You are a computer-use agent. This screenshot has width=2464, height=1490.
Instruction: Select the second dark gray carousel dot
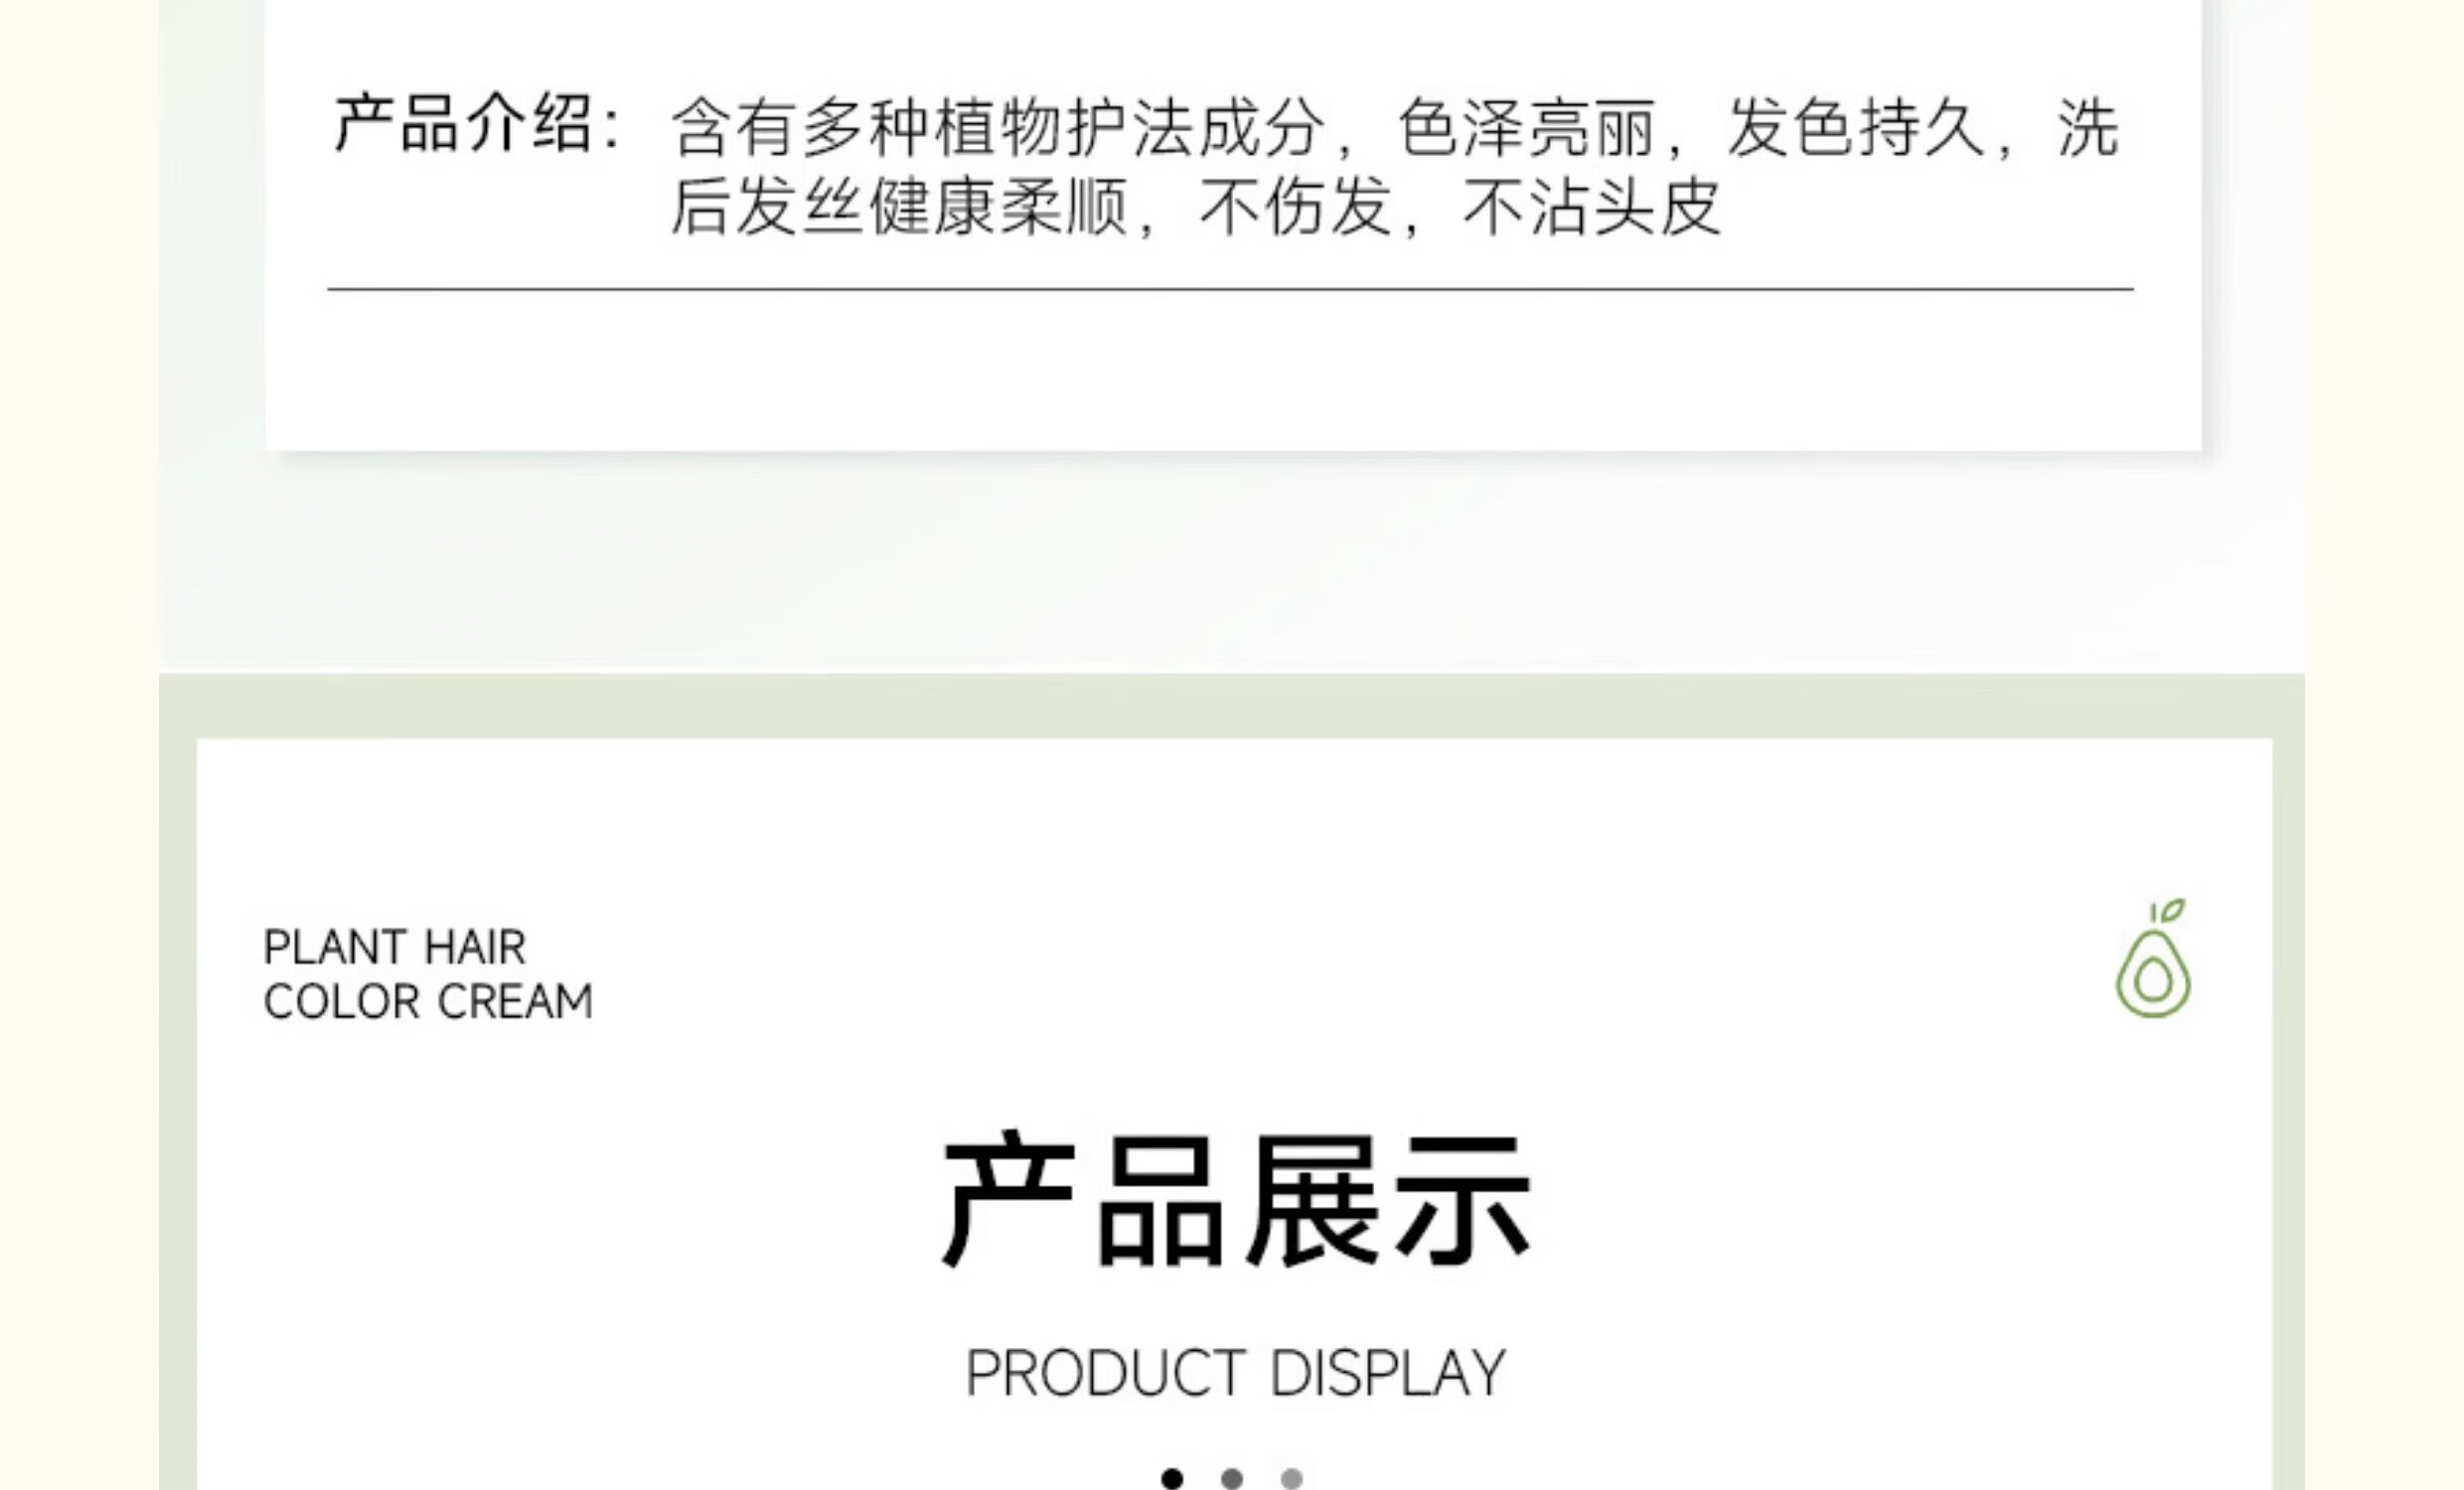(1232, 1478)
